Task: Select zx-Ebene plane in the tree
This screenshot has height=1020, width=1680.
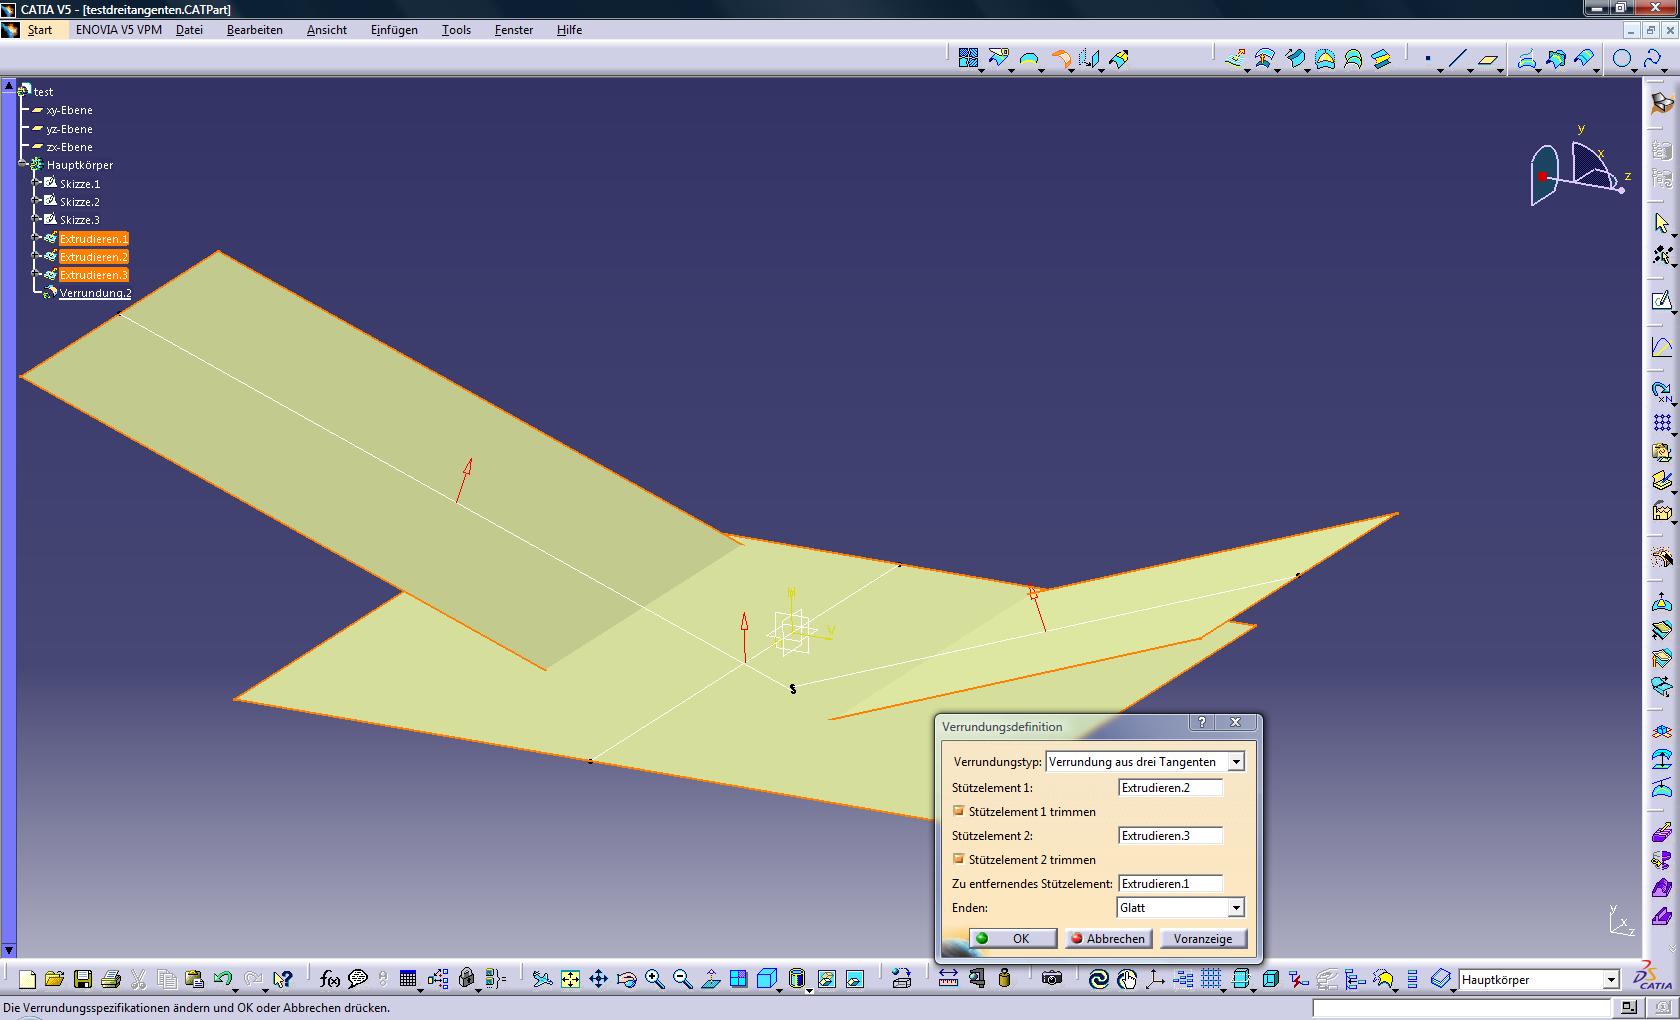Action: click(x=69, y=147)
